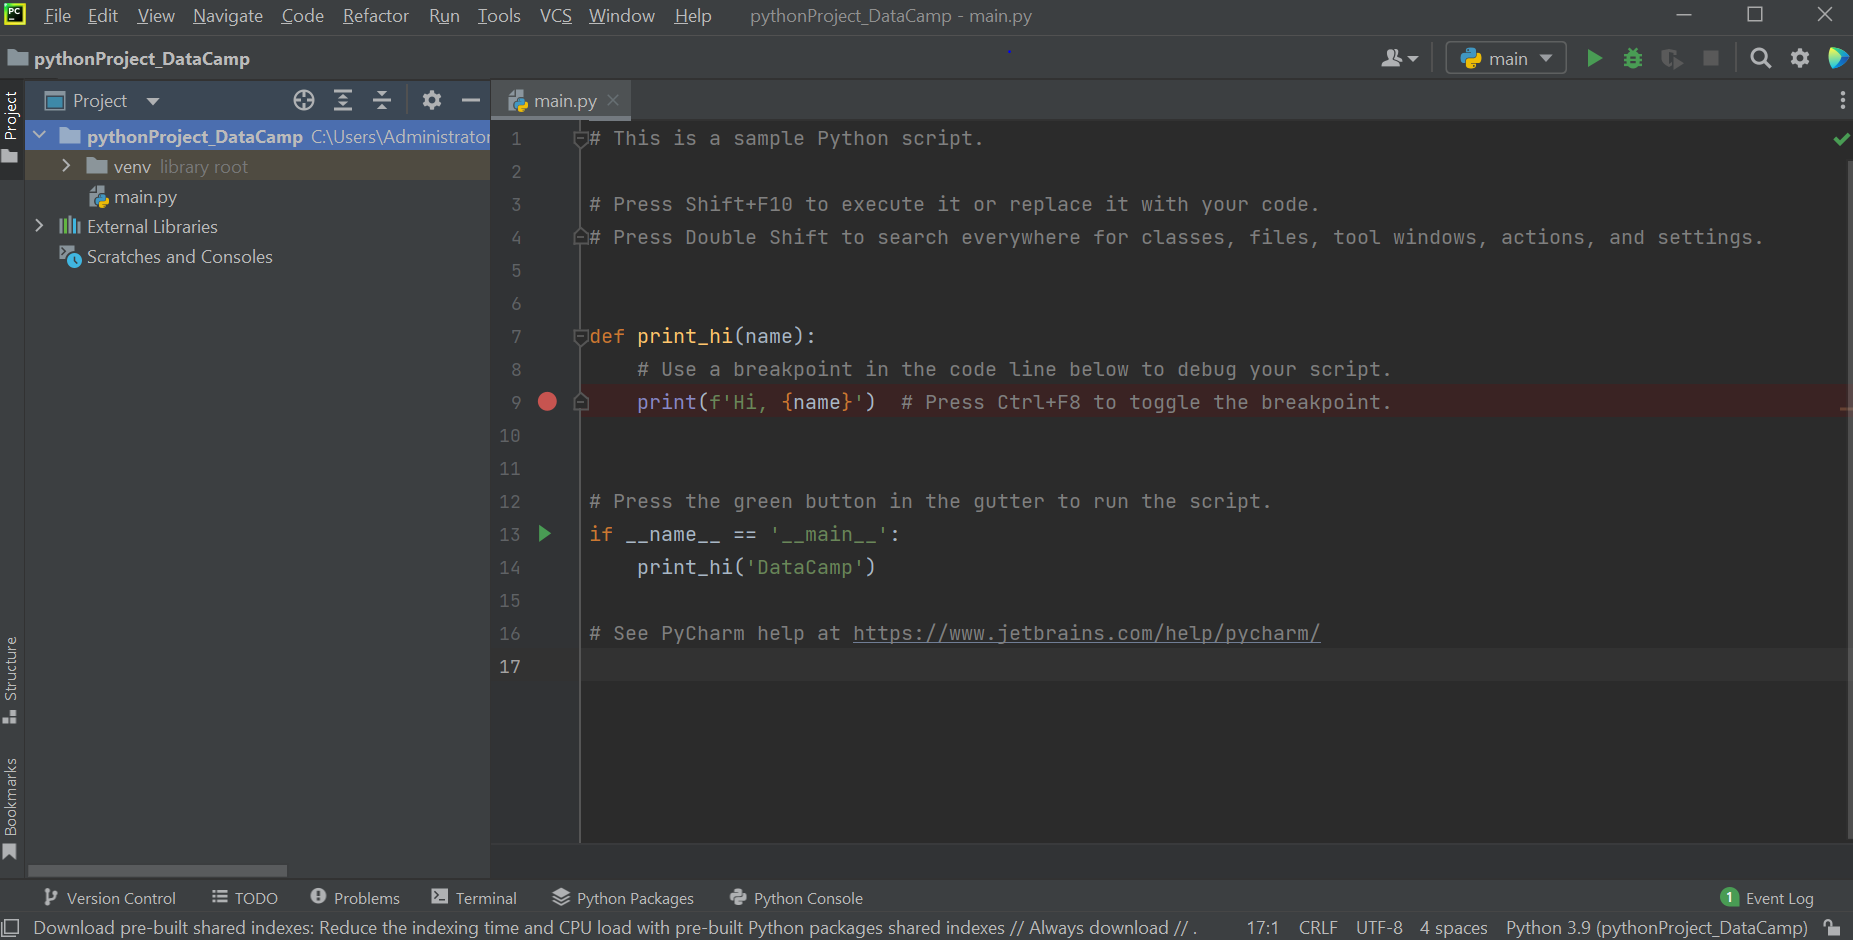Start the debugger for main
The width and height of the screenshot is (1853, 940).
click(x=1633, y=58)
